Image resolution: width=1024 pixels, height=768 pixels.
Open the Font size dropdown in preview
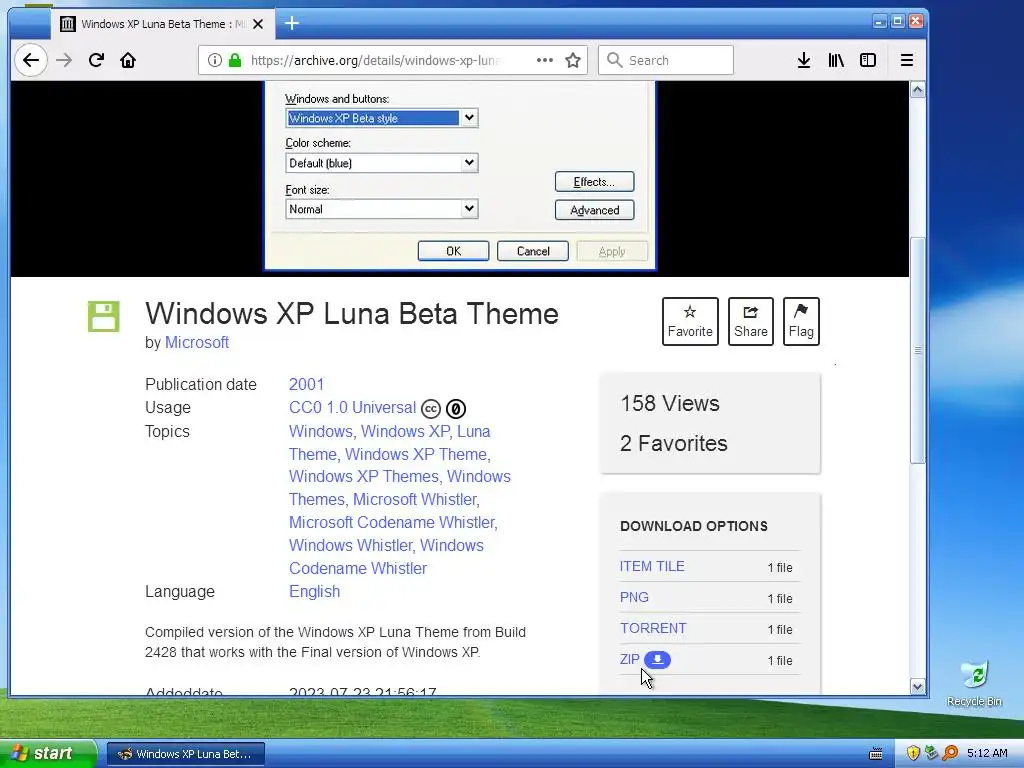point(469,209)
